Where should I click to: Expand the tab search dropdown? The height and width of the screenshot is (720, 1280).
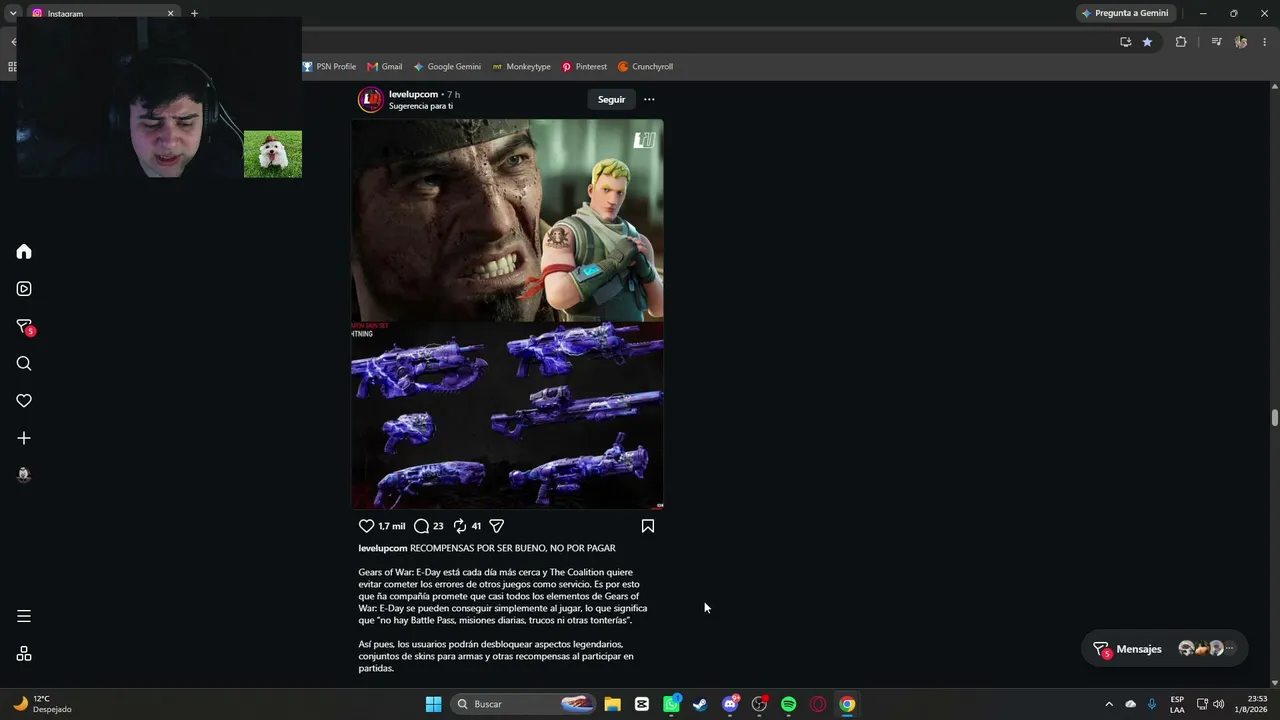(13, 13)
